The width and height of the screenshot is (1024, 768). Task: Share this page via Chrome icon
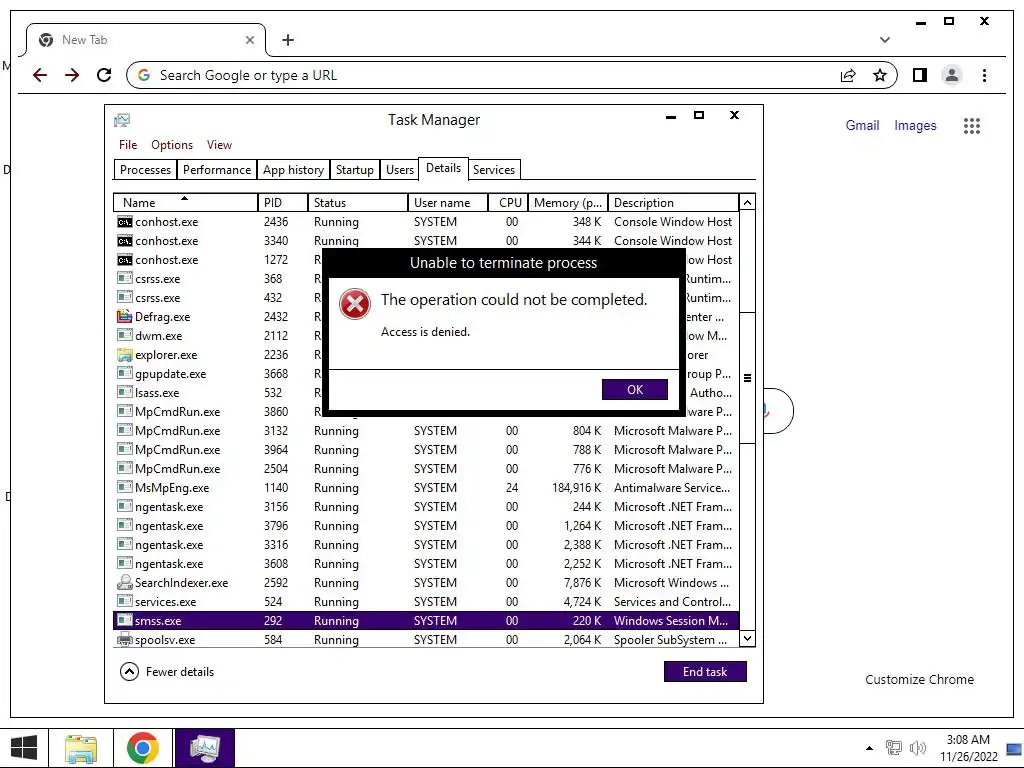(x=848, y=75)
